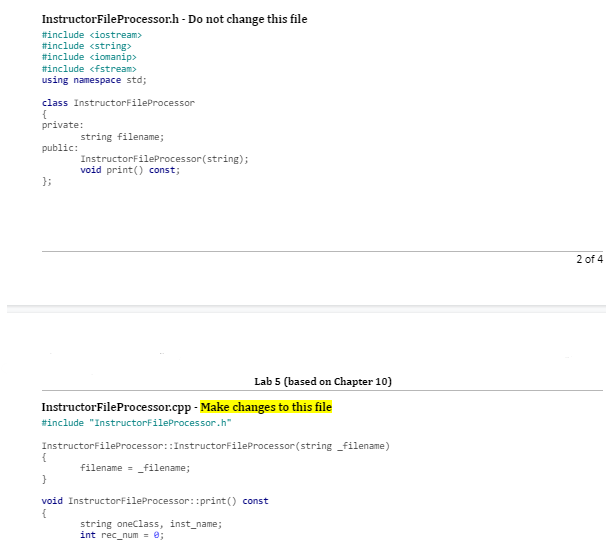Click the 'void InstructorFileProcessor::print() const' line
Viewport: 606px width, 546px height.
point(155,501)
